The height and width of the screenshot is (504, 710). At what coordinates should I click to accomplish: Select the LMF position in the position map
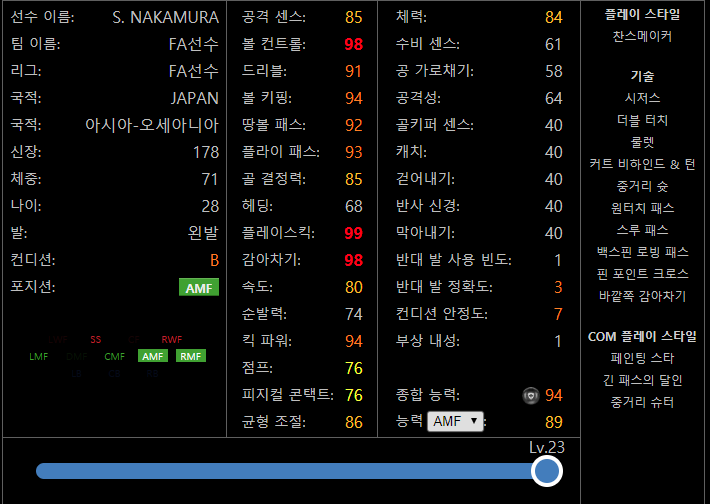[x=38, y=357]
